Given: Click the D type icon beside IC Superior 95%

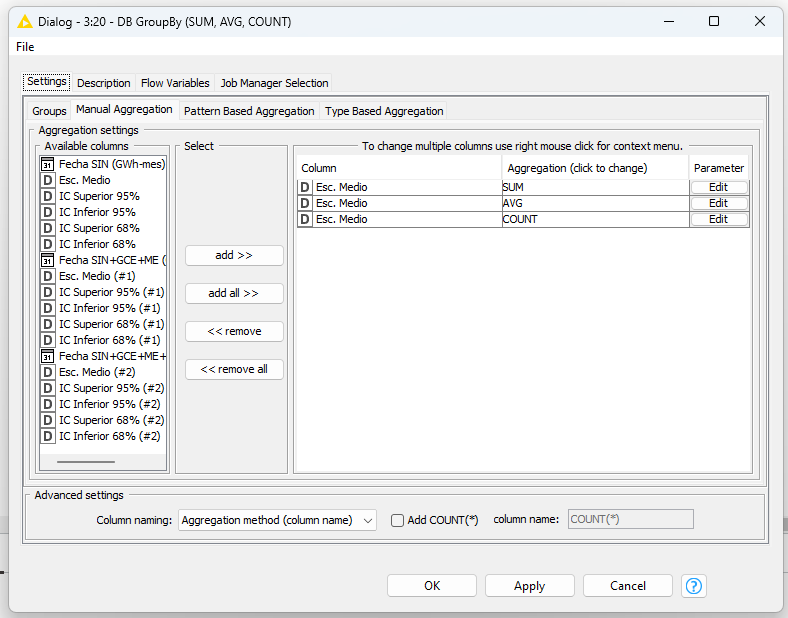Looking at the screenshot, I should coord(47,196).
